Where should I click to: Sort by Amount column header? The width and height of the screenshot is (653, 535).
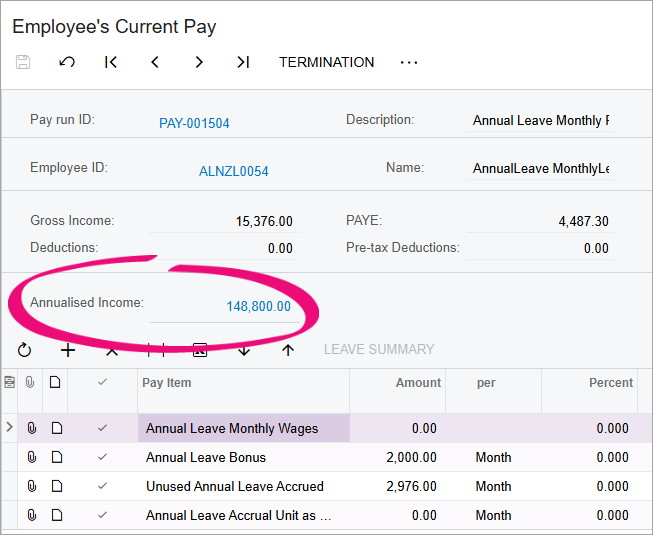(x=418, y=383)
